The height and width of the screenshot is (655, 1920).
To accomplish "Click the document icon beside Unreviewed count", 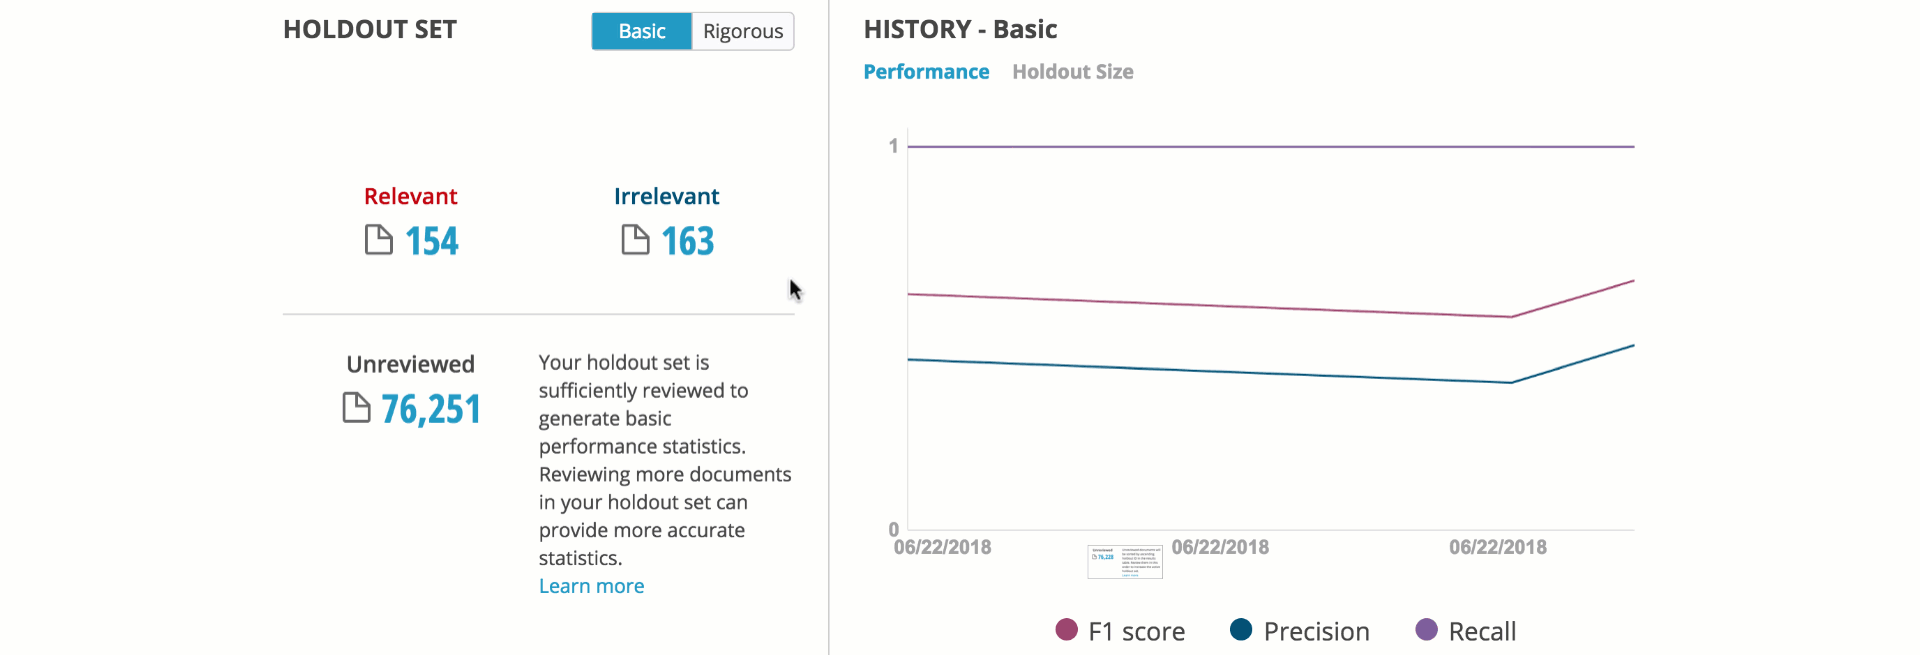I will coord(356,408).
